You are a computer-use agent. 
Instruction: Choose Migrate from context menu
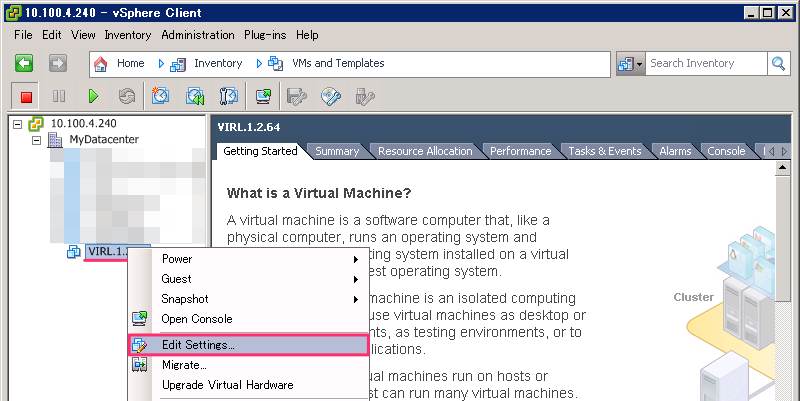[x=248, y=365]
